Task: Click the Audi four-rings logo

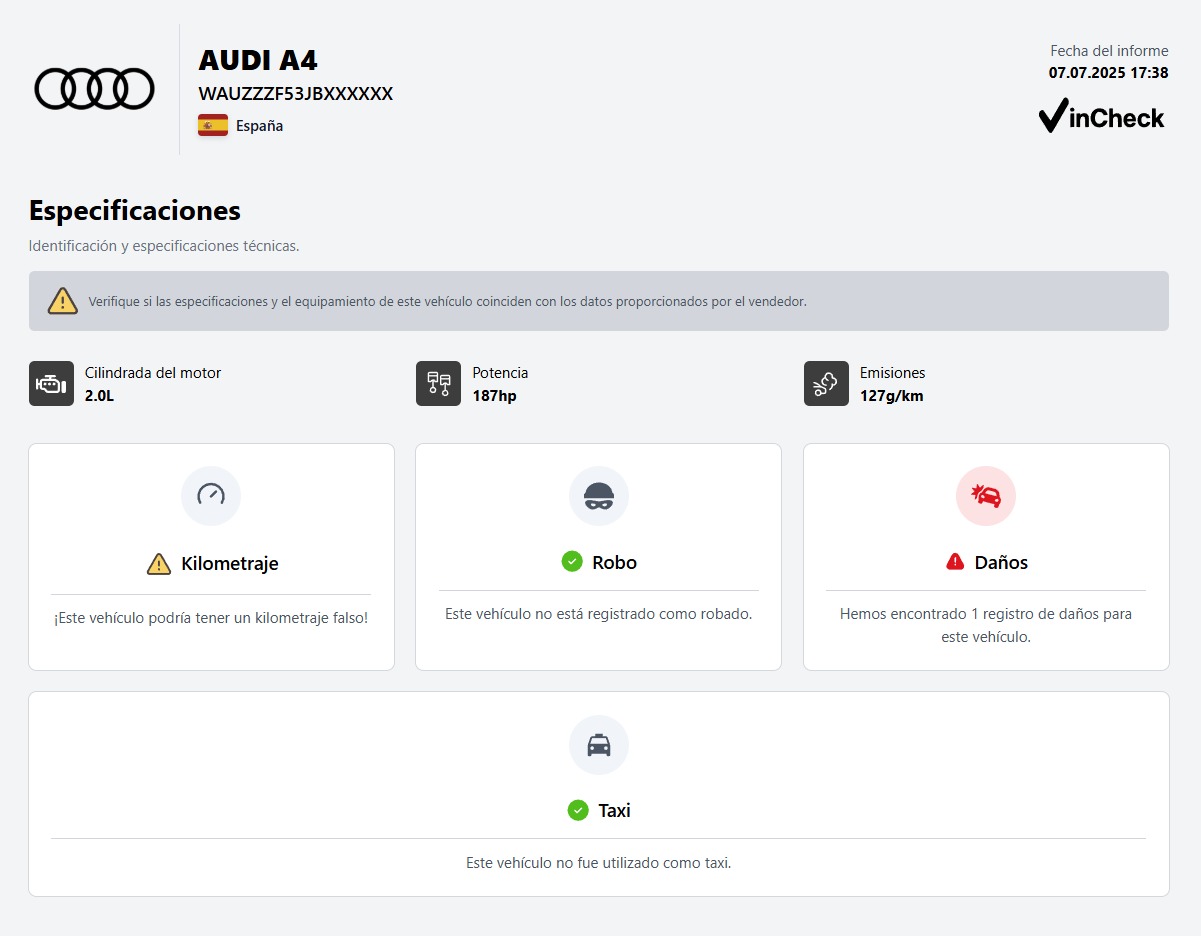Action: pyautogui.click(x=95, y=88)
